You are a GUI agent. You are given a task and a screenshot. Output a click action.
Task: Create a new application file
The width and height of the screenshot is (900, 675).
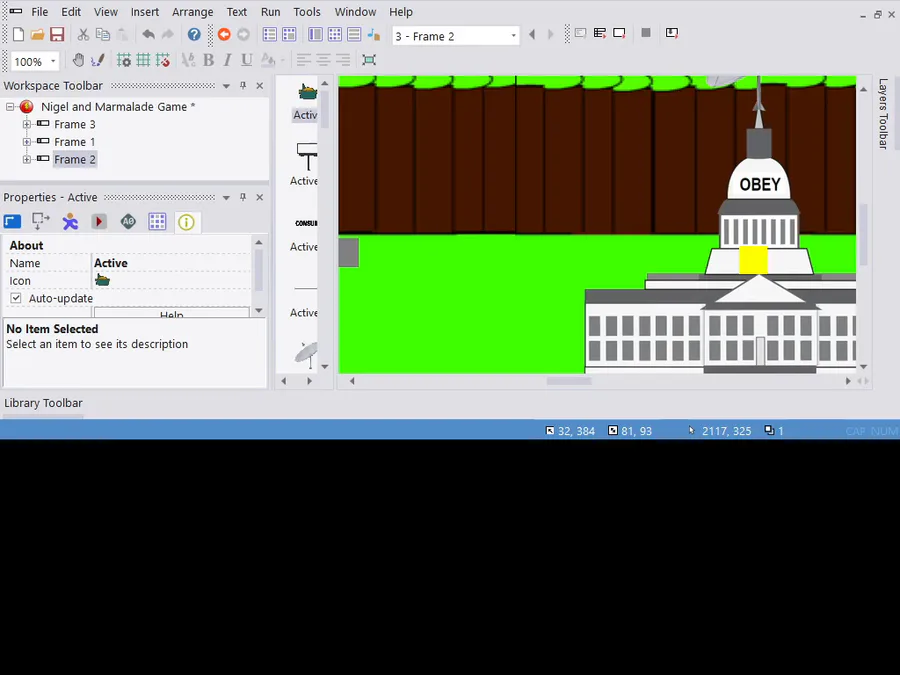click(18, 34)
